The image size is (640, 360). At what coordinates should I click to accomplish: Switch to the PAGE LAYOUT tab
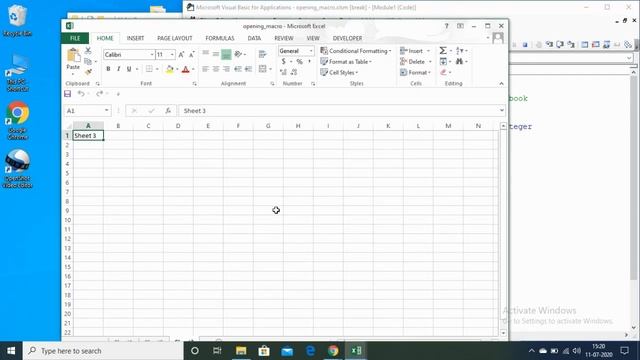[x=175, y=38]
